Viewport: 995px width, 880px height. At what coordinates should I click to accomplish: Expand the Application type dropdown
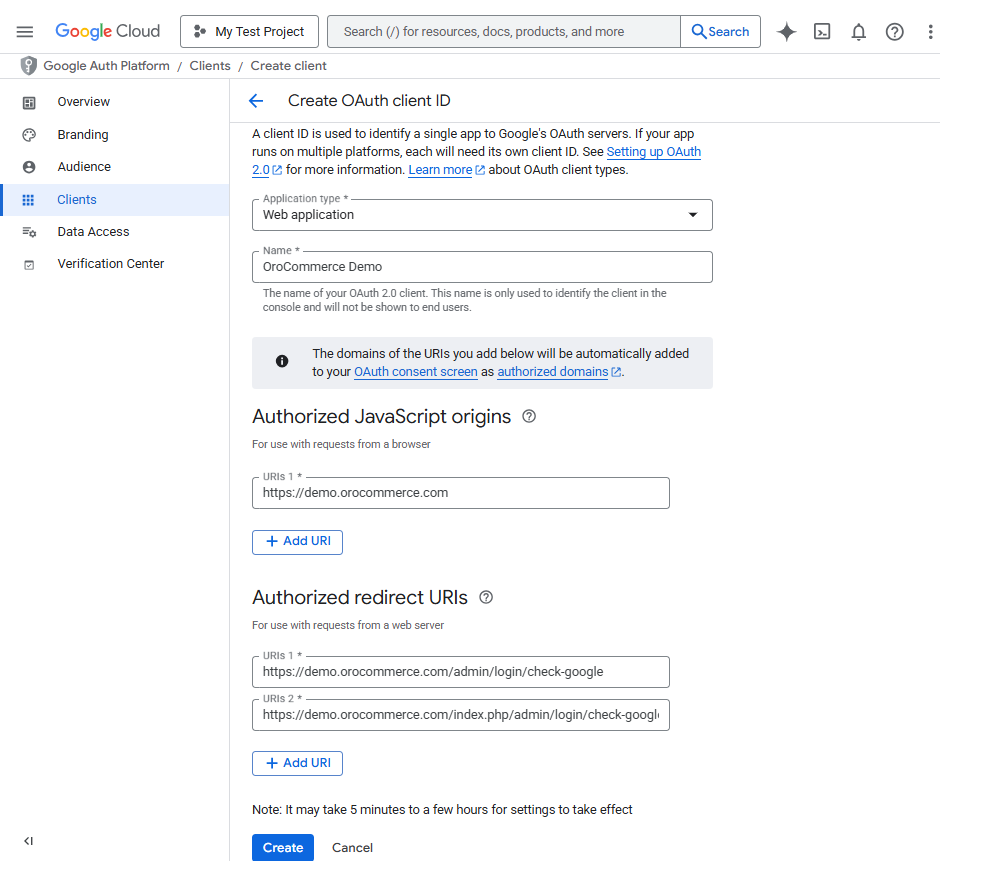[482, 215]
